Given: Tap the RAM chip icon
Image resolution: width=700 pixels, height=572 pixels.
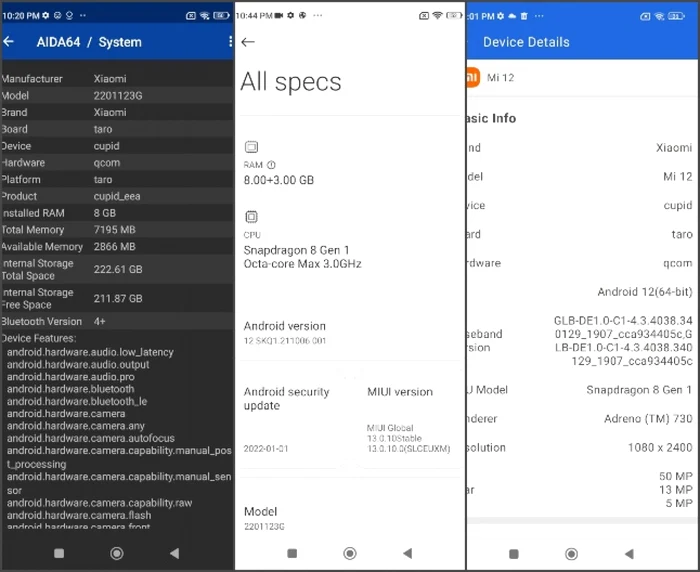Looking at the screenshot, I should pyautogui.click(x=251, y=147).
